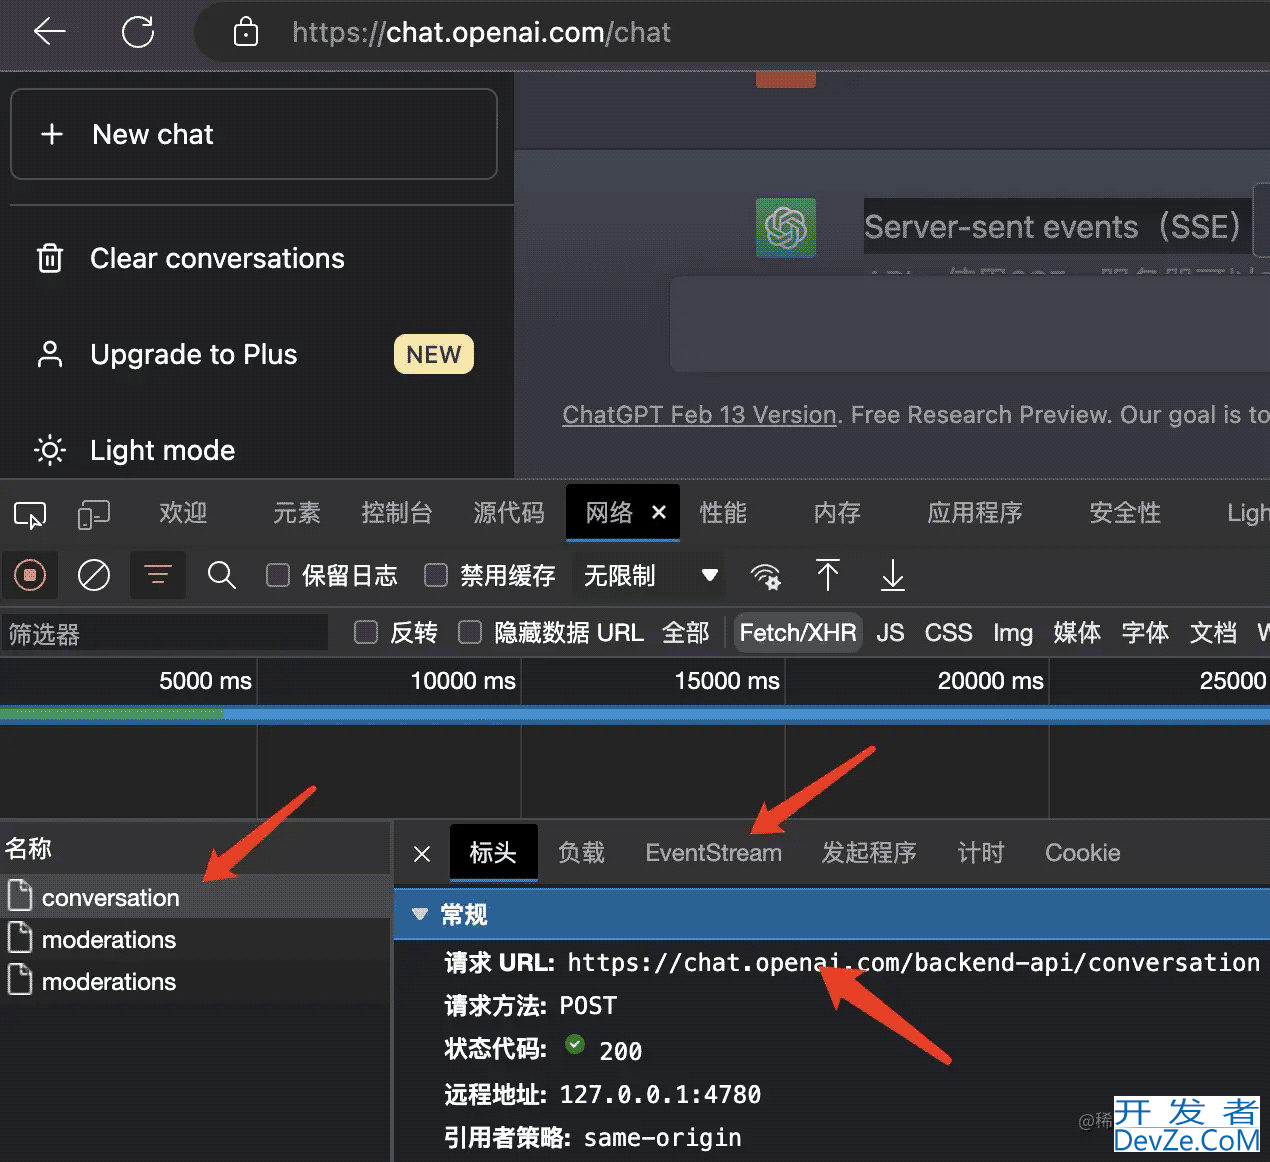
Task: Click the trash icon beside Clear conversations
Action: coord(50,258)
